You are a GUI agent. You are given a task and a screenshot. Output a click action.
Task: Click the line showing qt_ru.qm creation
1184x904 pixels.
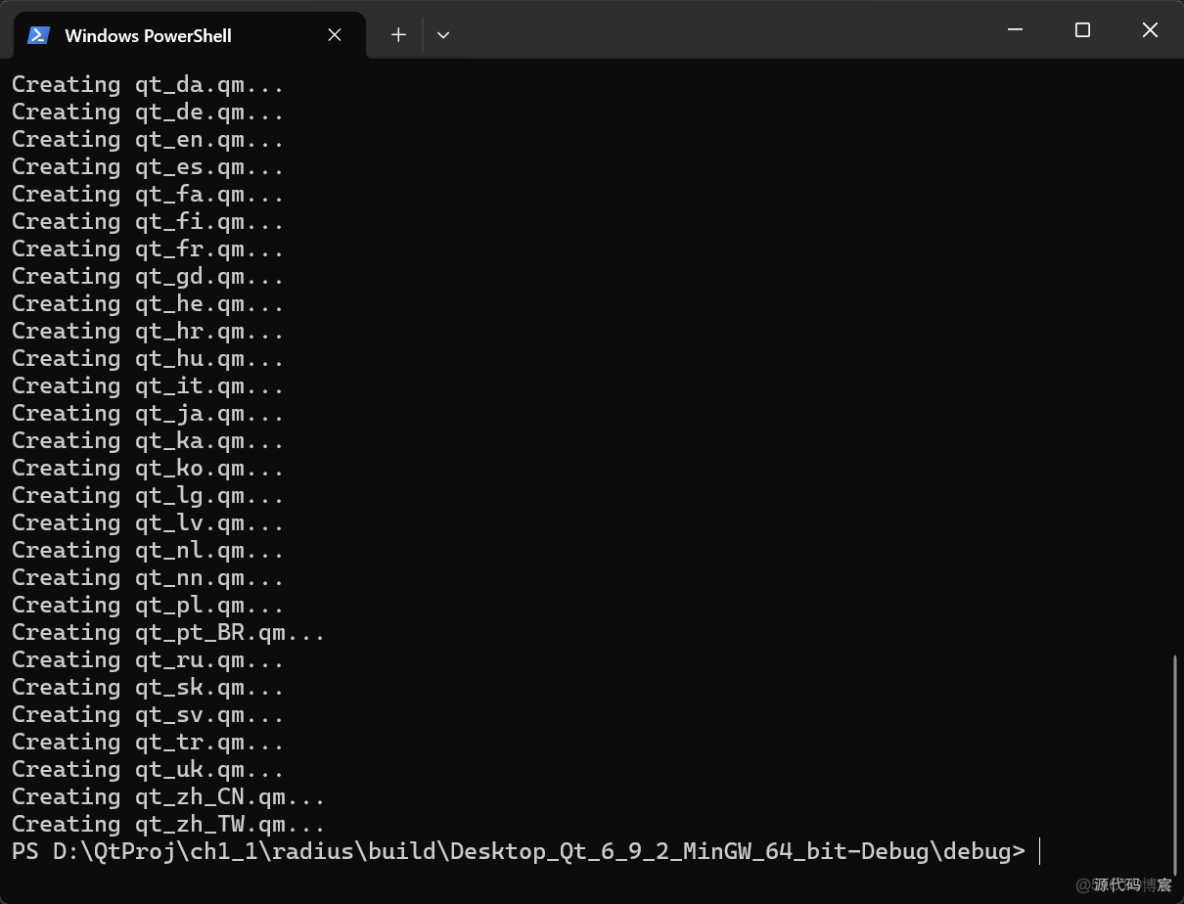tap(146, 659)
